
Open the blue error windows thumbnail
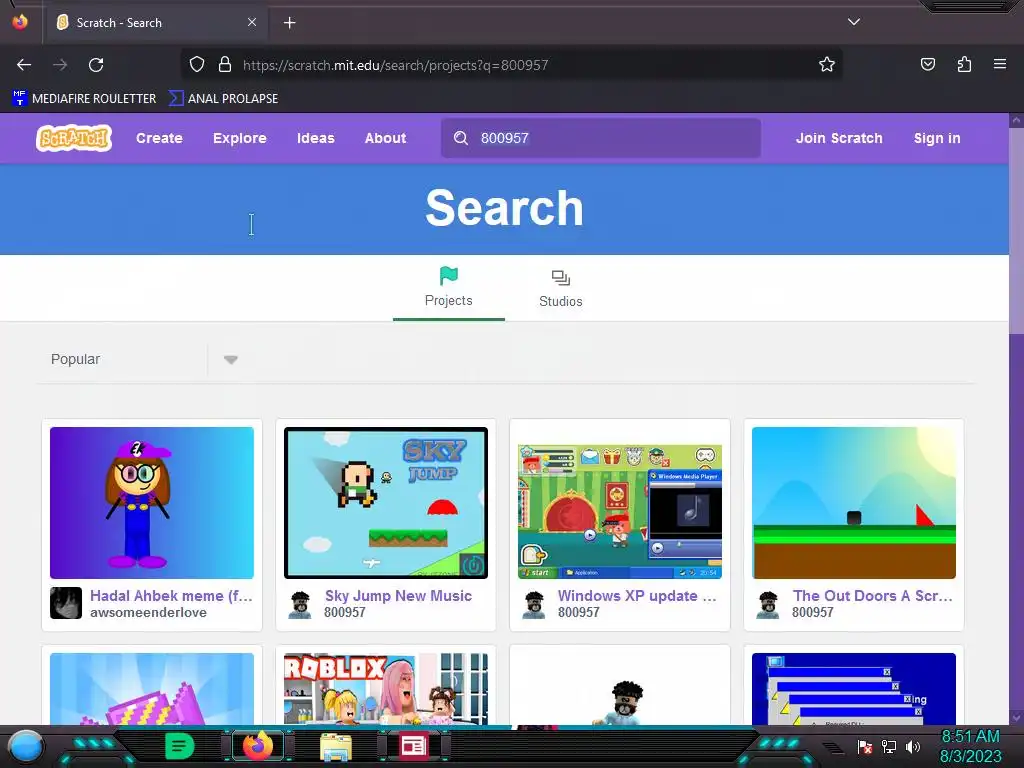(x=854, y=689)
